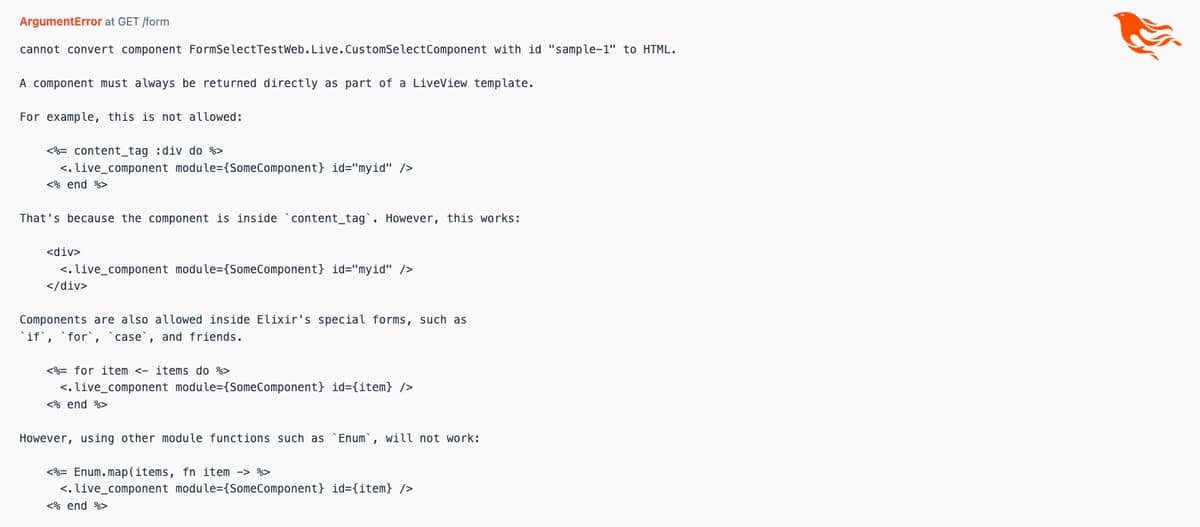Image resolution: width=1200 pixels, height=527 pixels.
Task: Click 'However, using other module functions' sentence
Action: [249, 438]
